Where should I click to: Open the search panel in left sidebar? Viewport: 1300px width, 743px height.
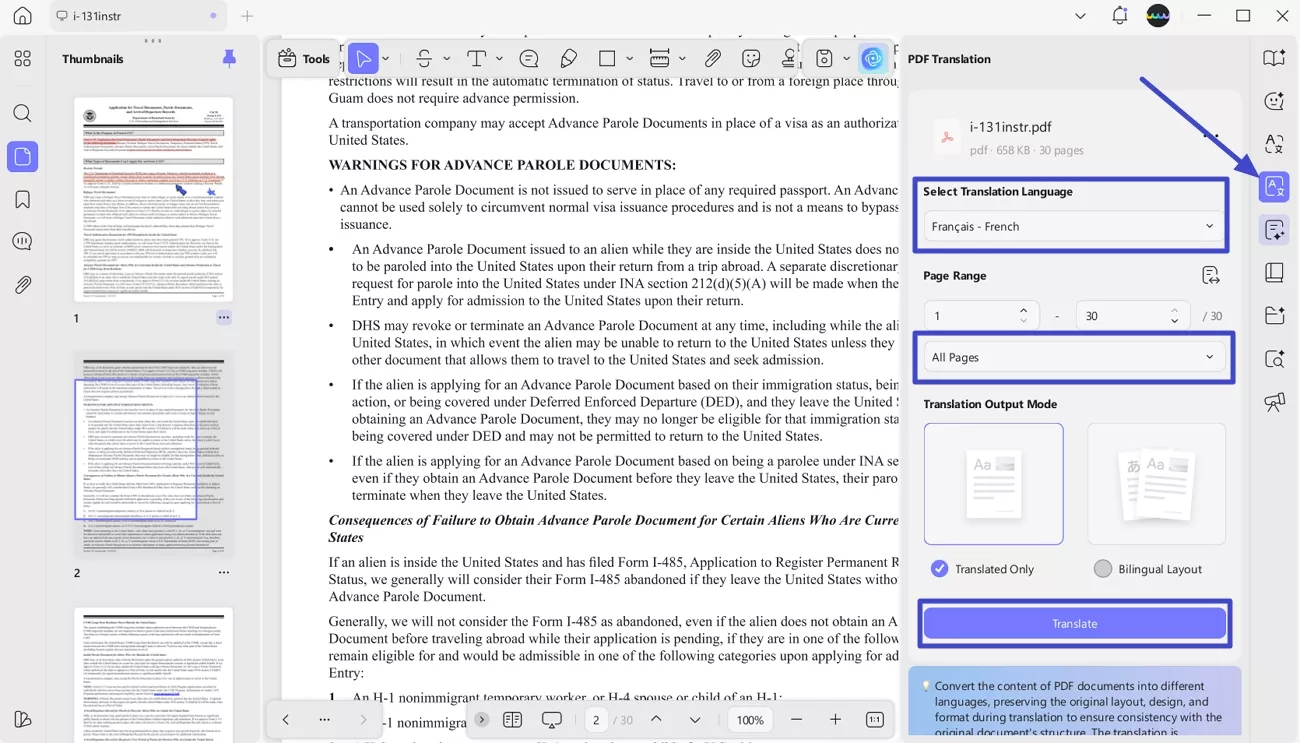pyautogui.click(x=22, y=113)
